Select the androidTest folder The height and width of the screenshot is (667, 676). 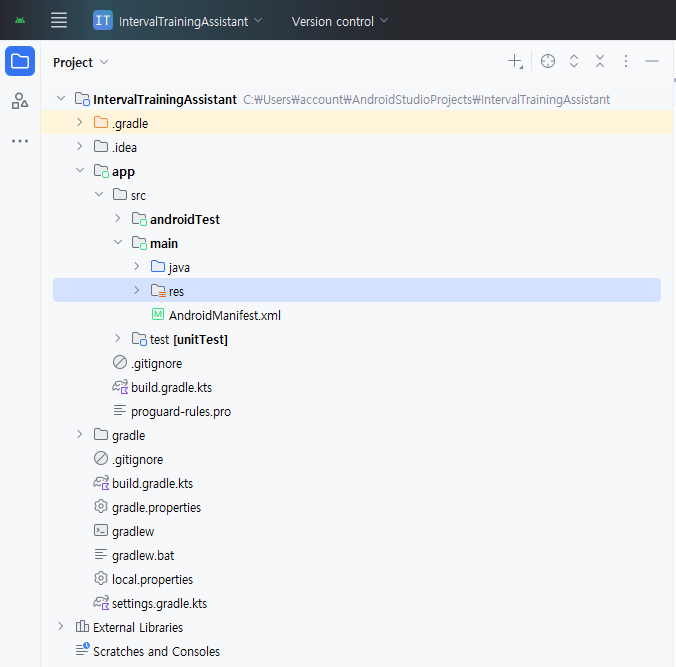[185, 219]
